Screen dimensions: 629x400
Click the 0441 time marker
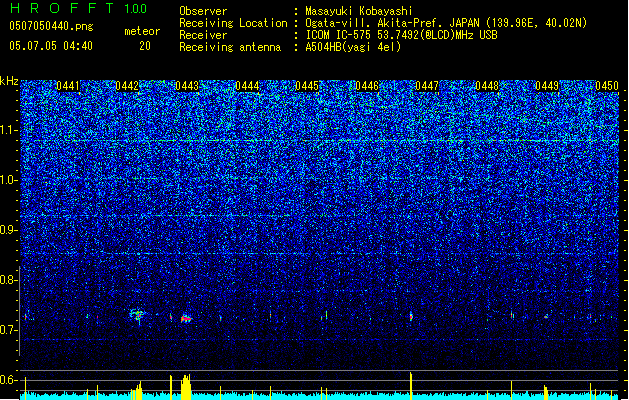coord(68,86)
